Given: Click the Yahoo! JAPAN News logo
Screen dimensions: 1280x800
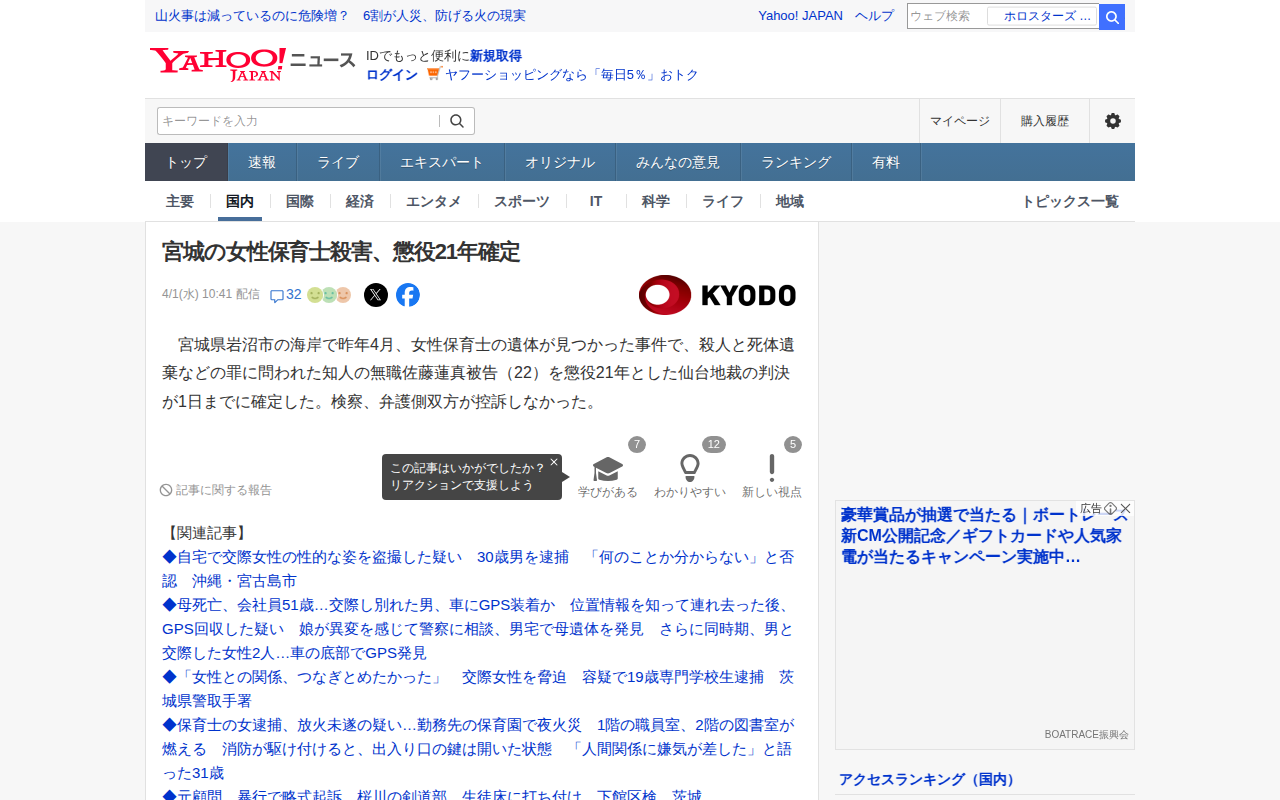Looking at the screenshot, I should point(253,64).
